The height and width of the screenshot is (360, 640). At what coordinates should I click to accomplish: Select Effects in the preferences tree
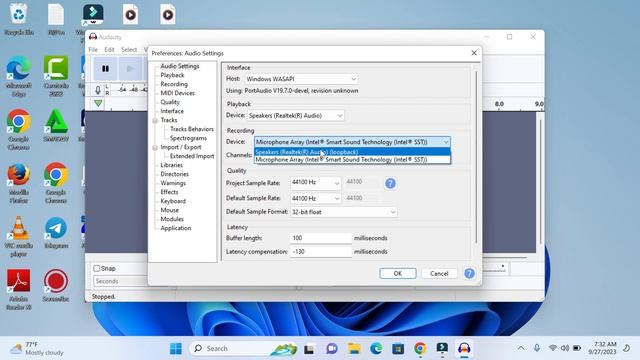[x=169, y=192]
